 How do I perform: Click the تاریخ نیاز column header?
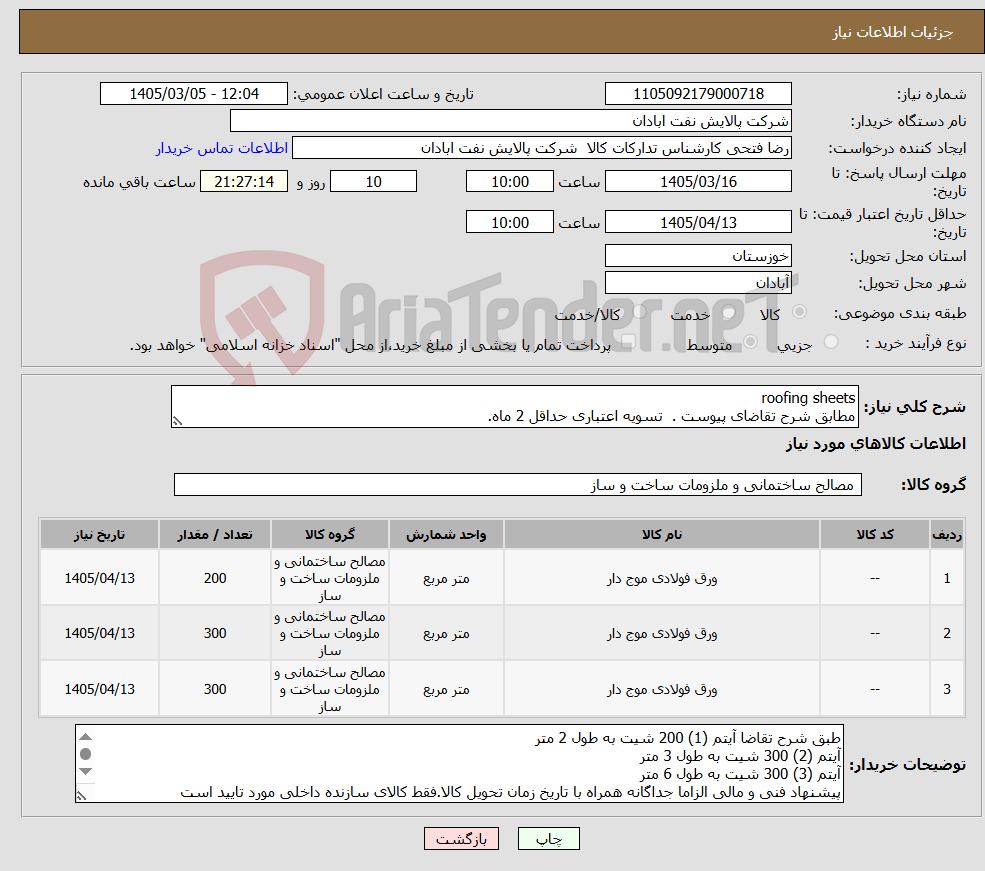pos(99,534)
